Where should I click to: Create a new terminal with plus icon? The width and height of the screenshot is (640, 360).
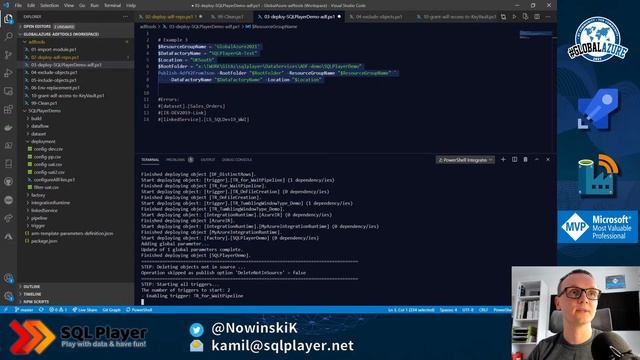pyautogui.click(x=503, y=160)
